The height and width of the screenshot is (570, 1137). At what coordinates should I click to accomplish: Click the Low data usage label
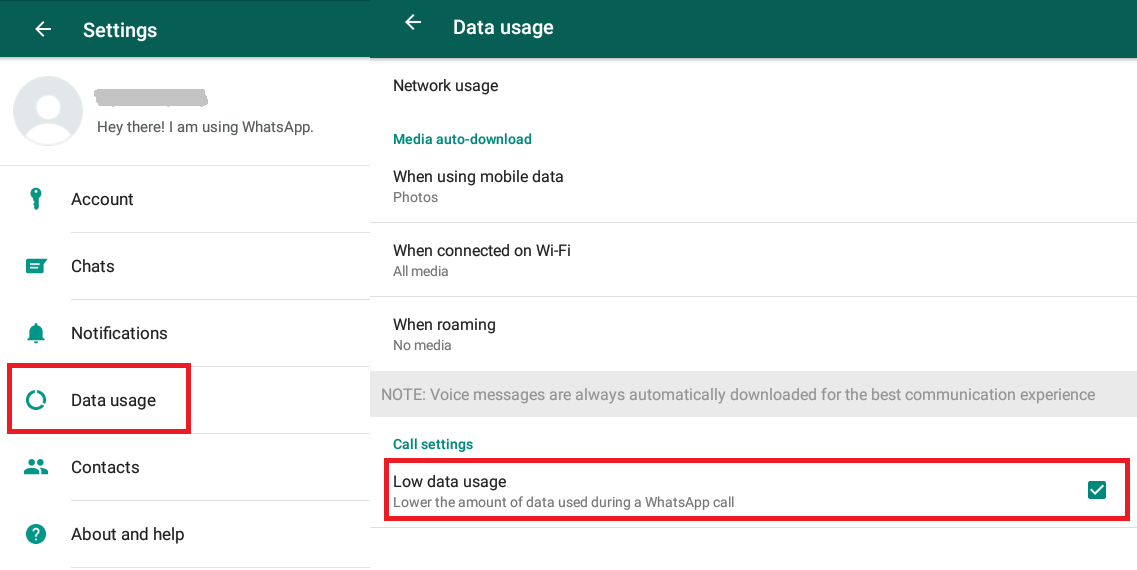pyautogui.click(x=450, y=482)
